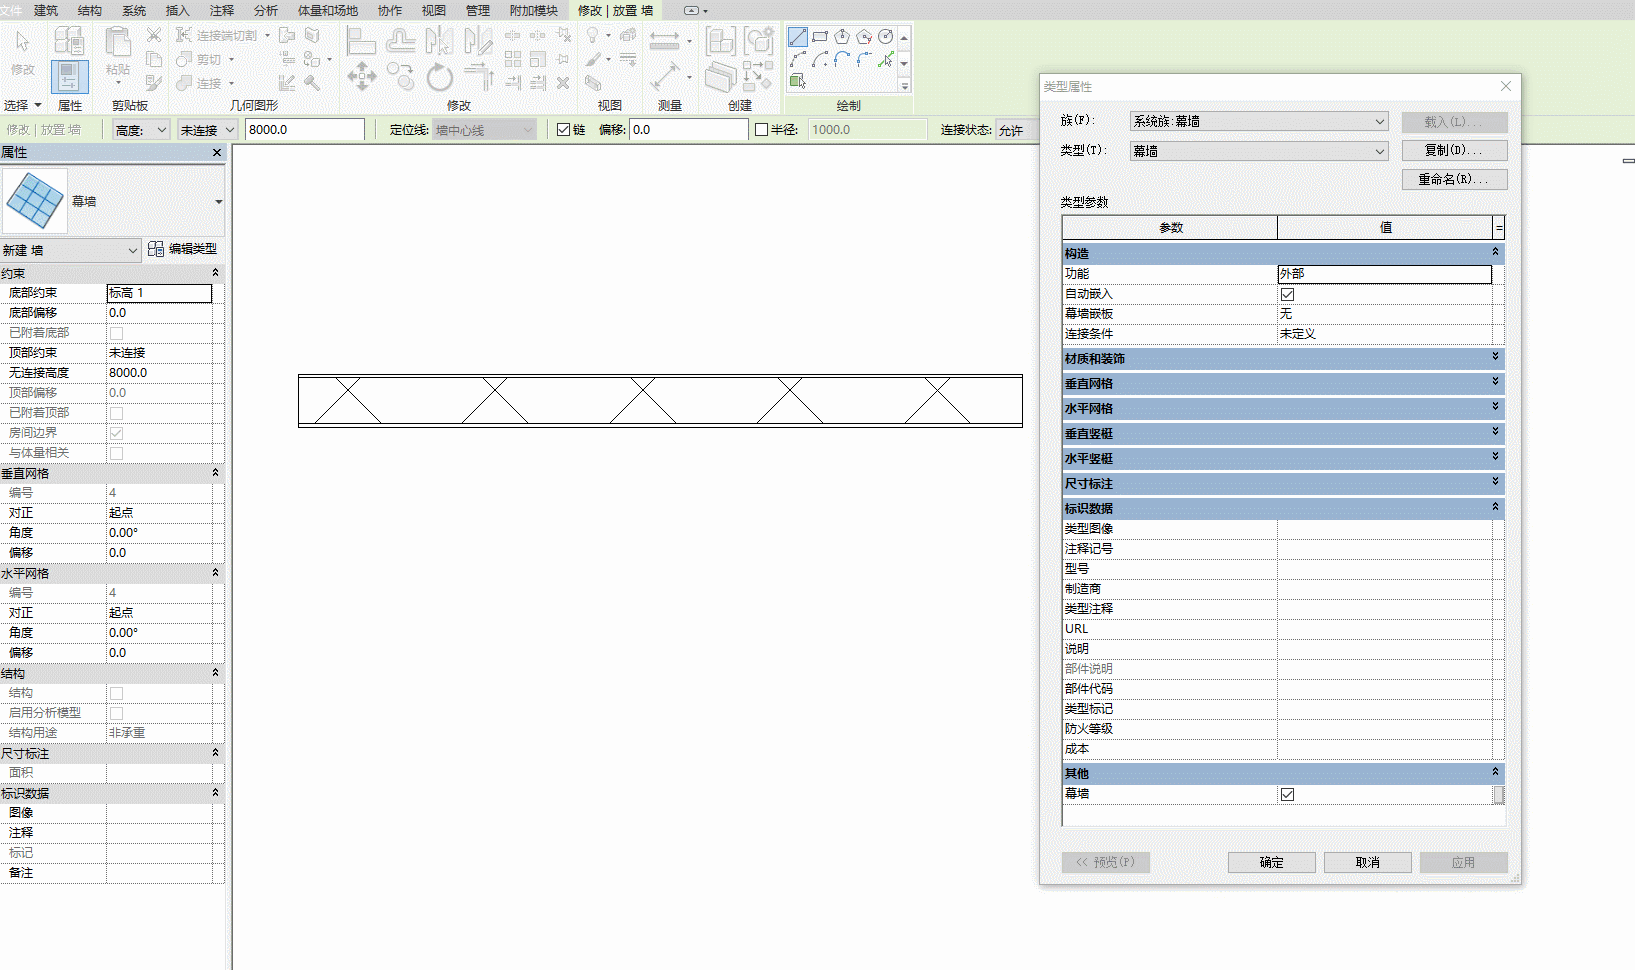Select the Pick Lines draw tool
The height and width of the screenshot is (970, 1635).
(x=886, y=59)
